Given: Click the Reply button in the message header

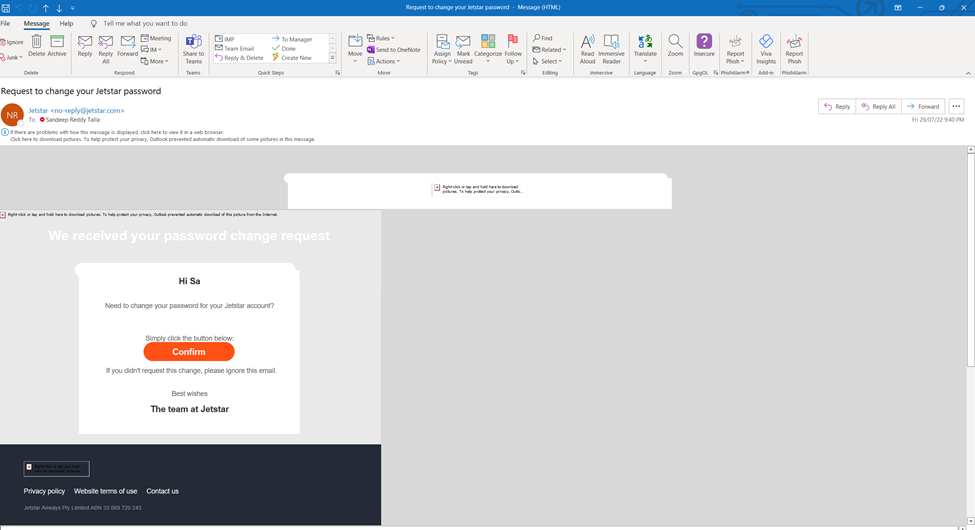Looking at the screenshot, I should click(837, 106).
